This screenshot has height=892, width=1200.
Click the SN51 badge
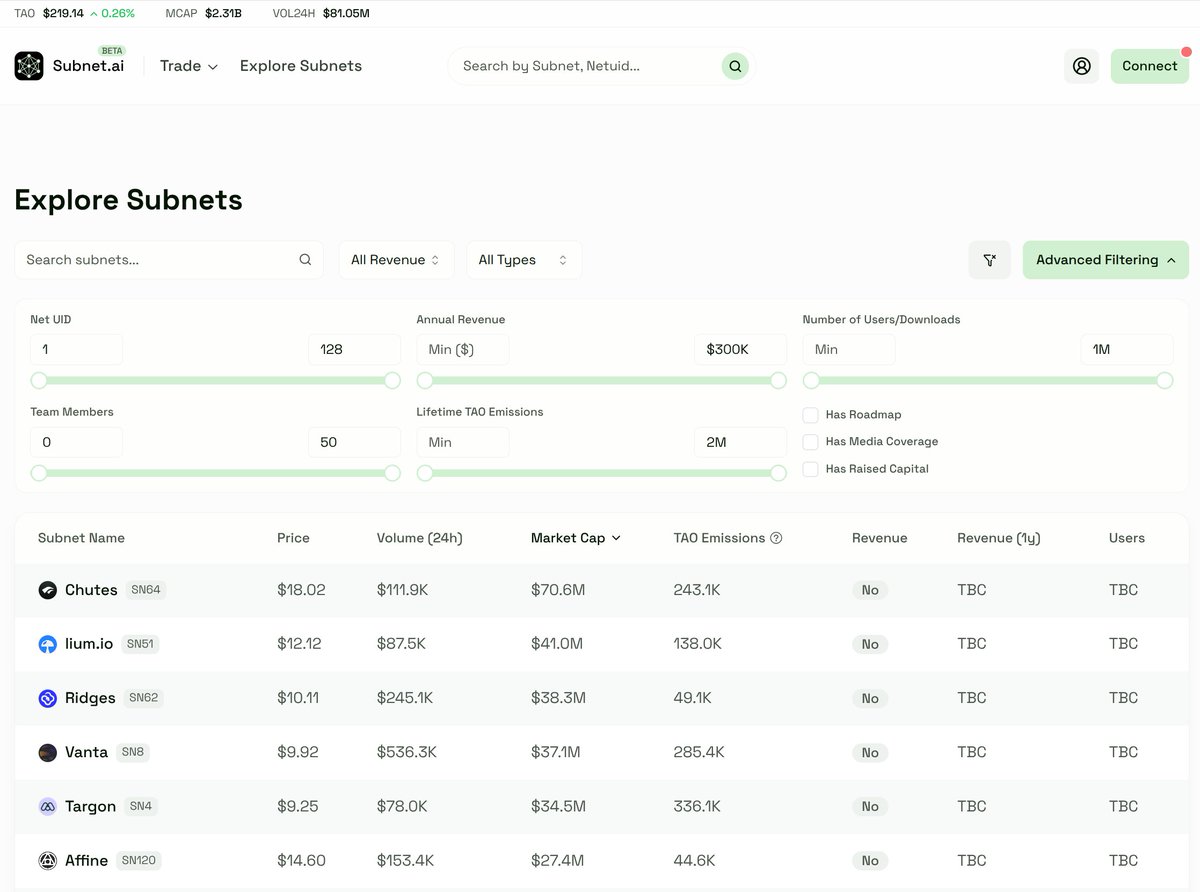pyautogui.click(x=140, y=644)
